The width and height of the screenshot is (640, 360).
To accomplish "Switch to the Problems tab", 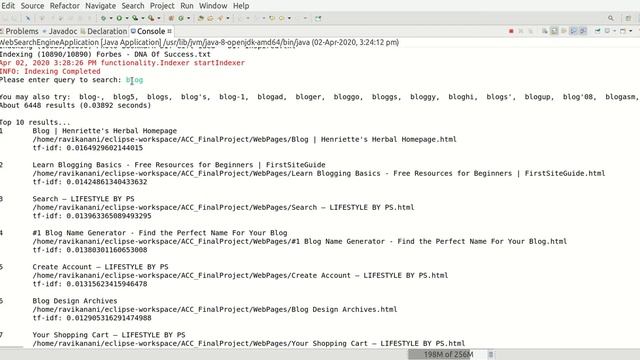I will pyautogui.click(x=20, y=31).
